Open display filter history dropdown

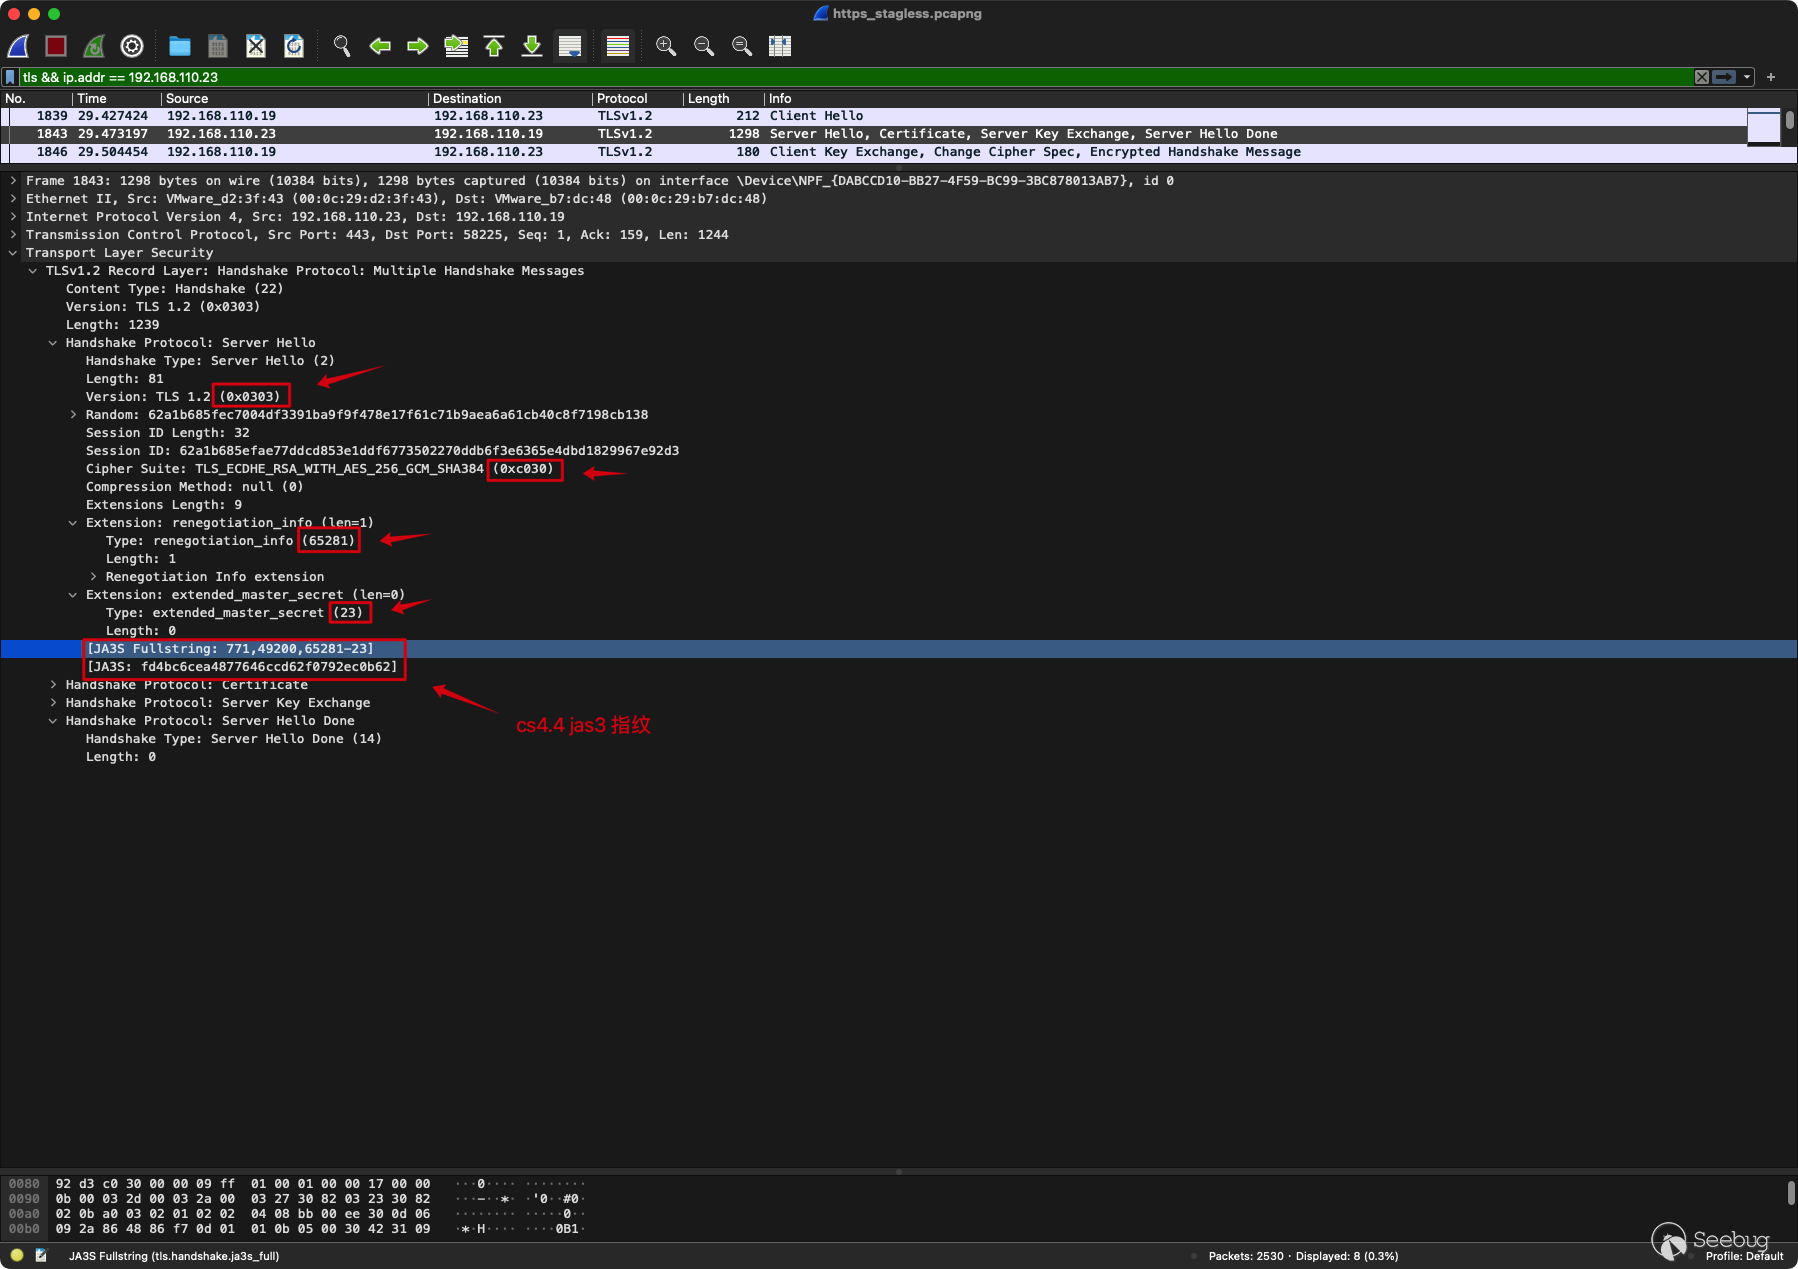[x=1747, y=77]
